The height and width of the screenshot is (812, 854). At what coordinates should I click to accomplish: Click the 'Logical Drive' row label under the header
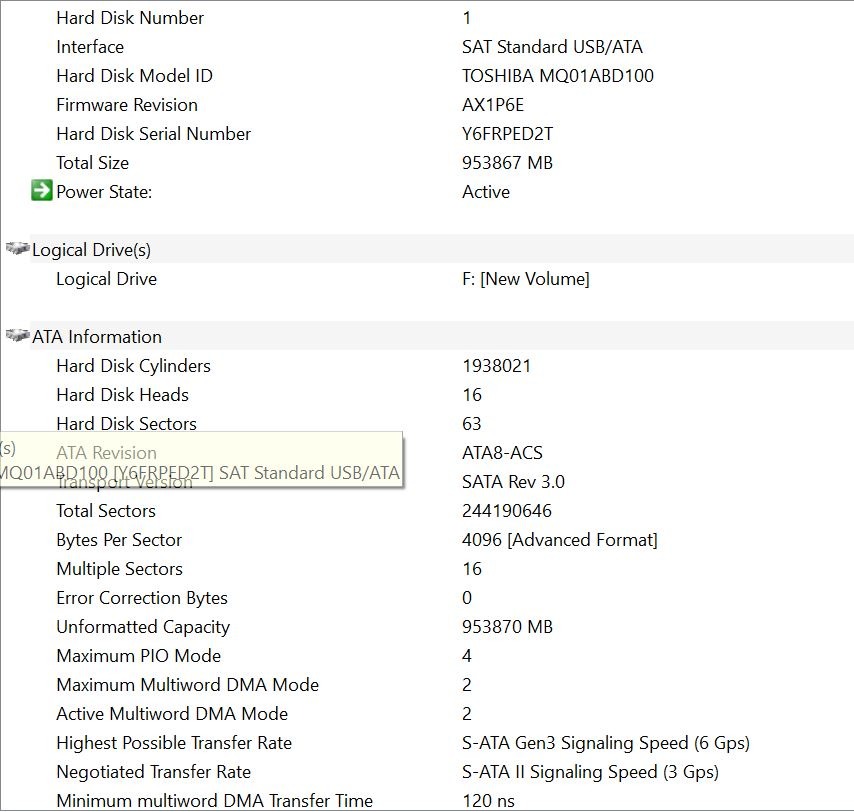[106, 279]
